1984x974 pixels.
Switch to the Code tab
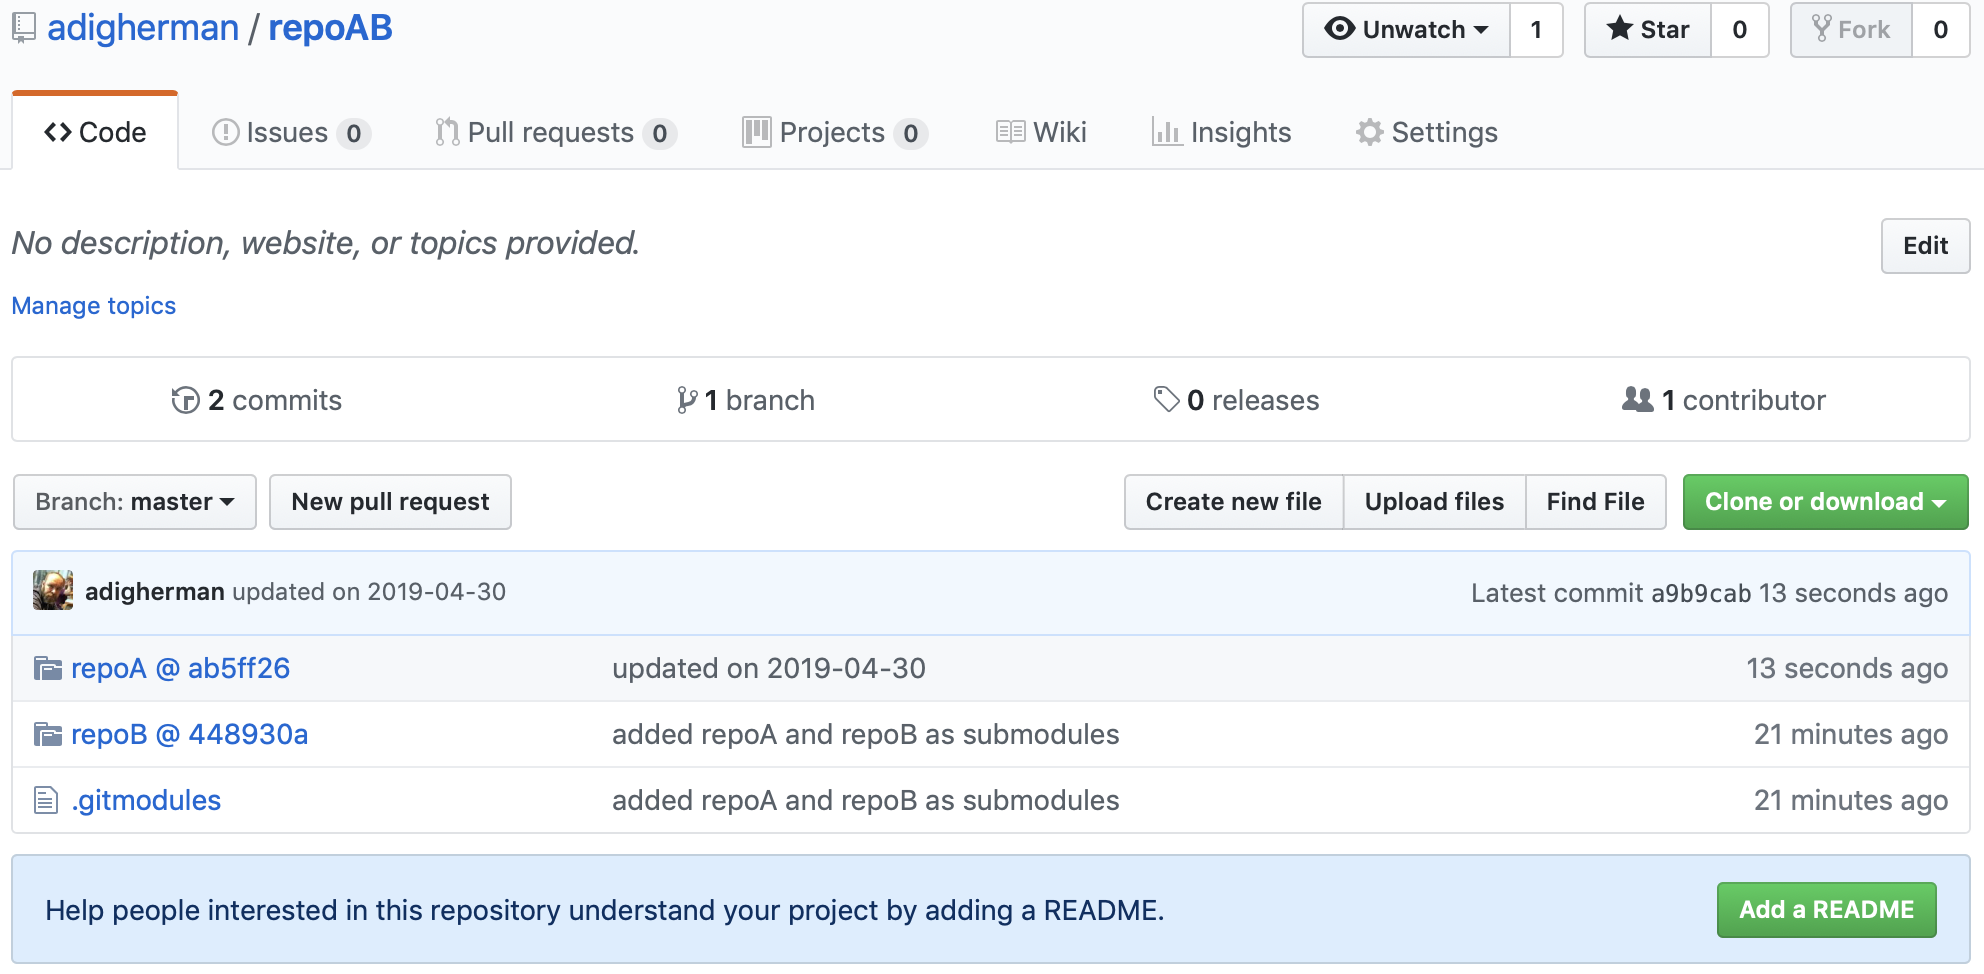point(95,132)
